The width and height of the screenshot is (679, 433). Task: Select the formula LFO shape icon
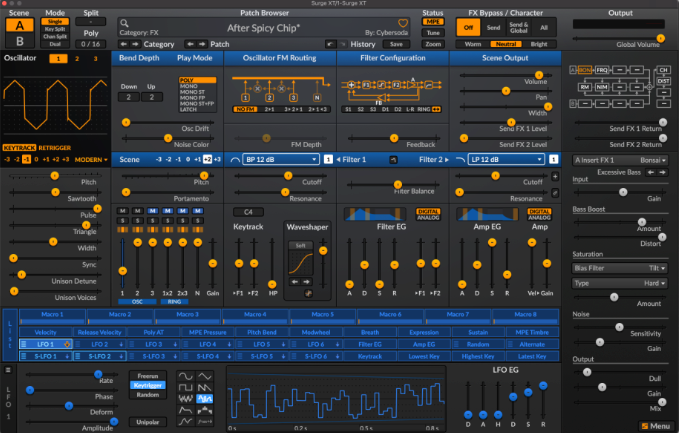coord(204,421)
